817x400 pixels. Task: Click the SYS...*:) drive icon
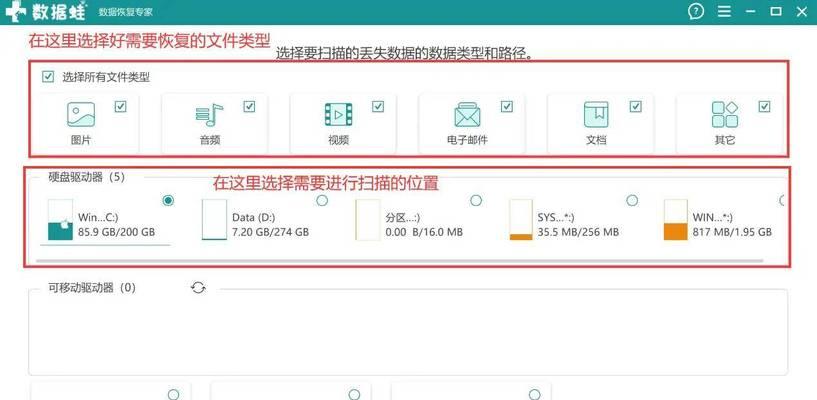(521, 220)
